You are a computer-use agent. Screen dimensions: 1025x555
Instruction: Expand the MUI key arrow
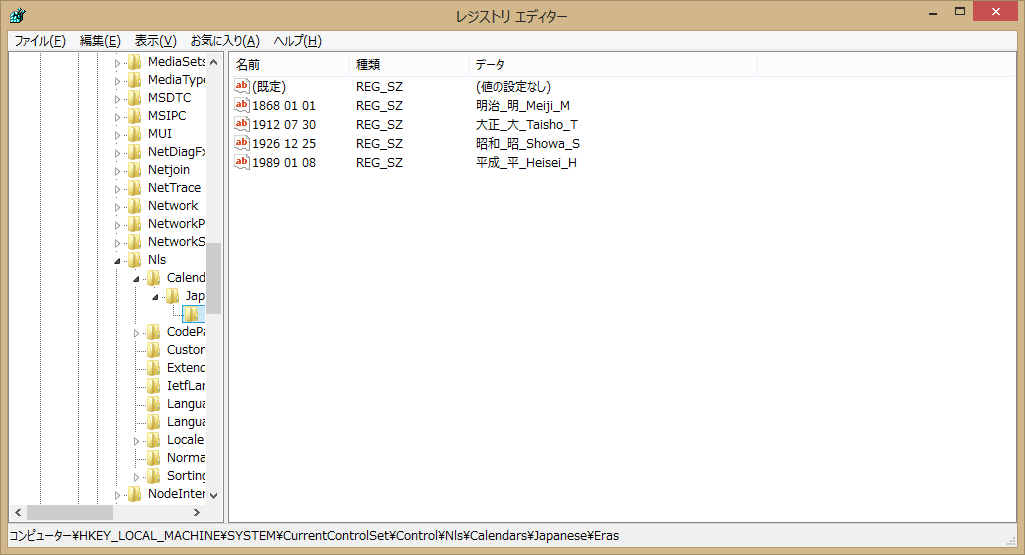[117, 134]
